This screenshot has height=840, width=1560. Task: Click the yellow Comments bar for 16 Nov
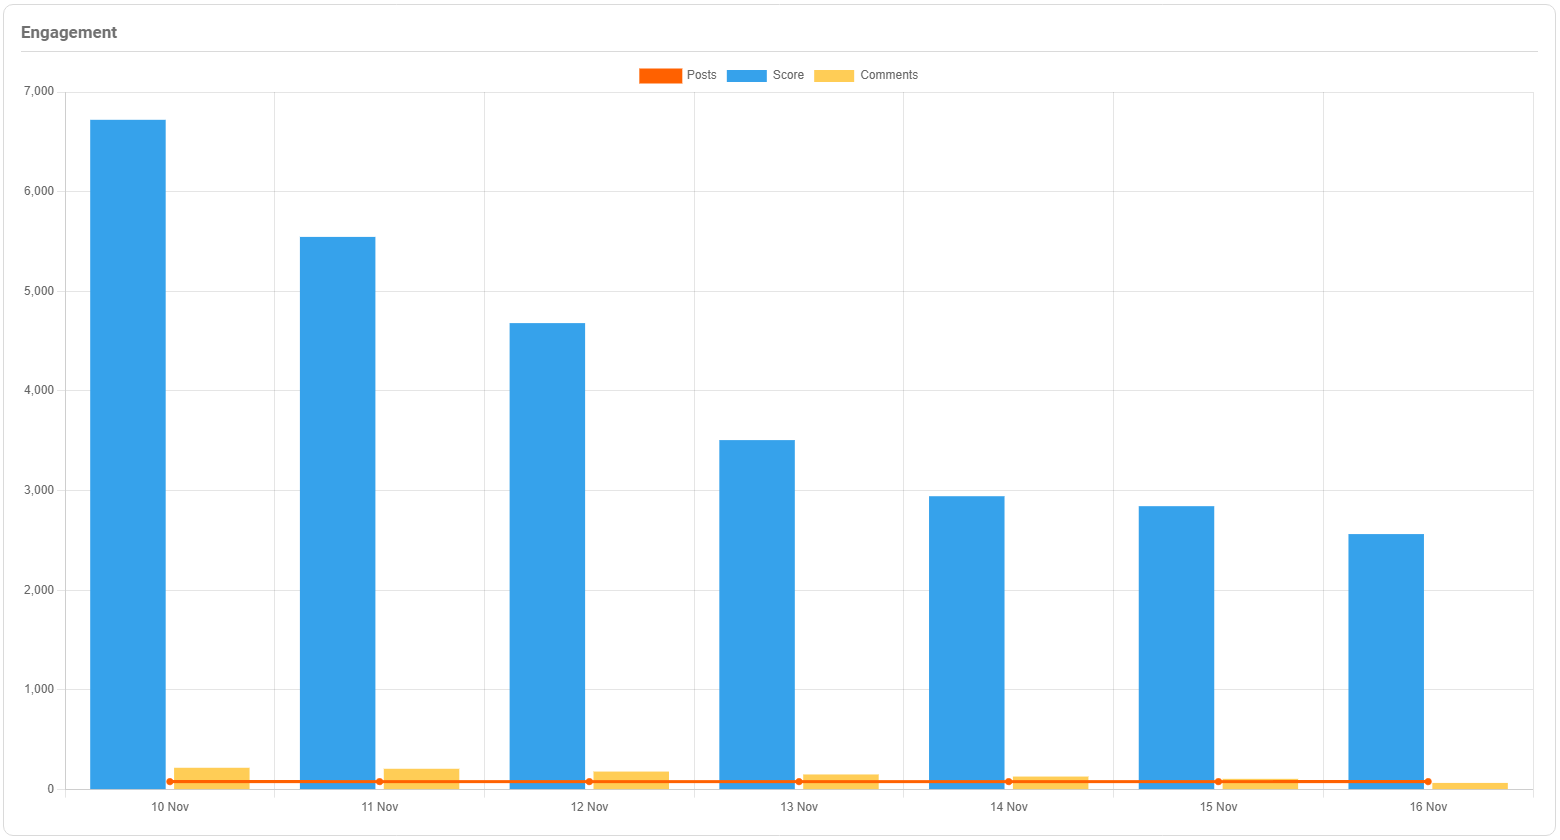pos(1470,786)
